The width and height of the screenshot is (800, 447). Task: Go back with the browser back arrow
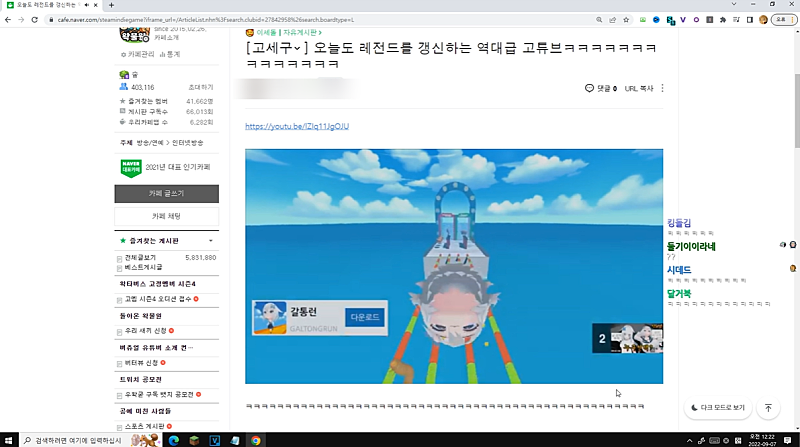(8, 20)
